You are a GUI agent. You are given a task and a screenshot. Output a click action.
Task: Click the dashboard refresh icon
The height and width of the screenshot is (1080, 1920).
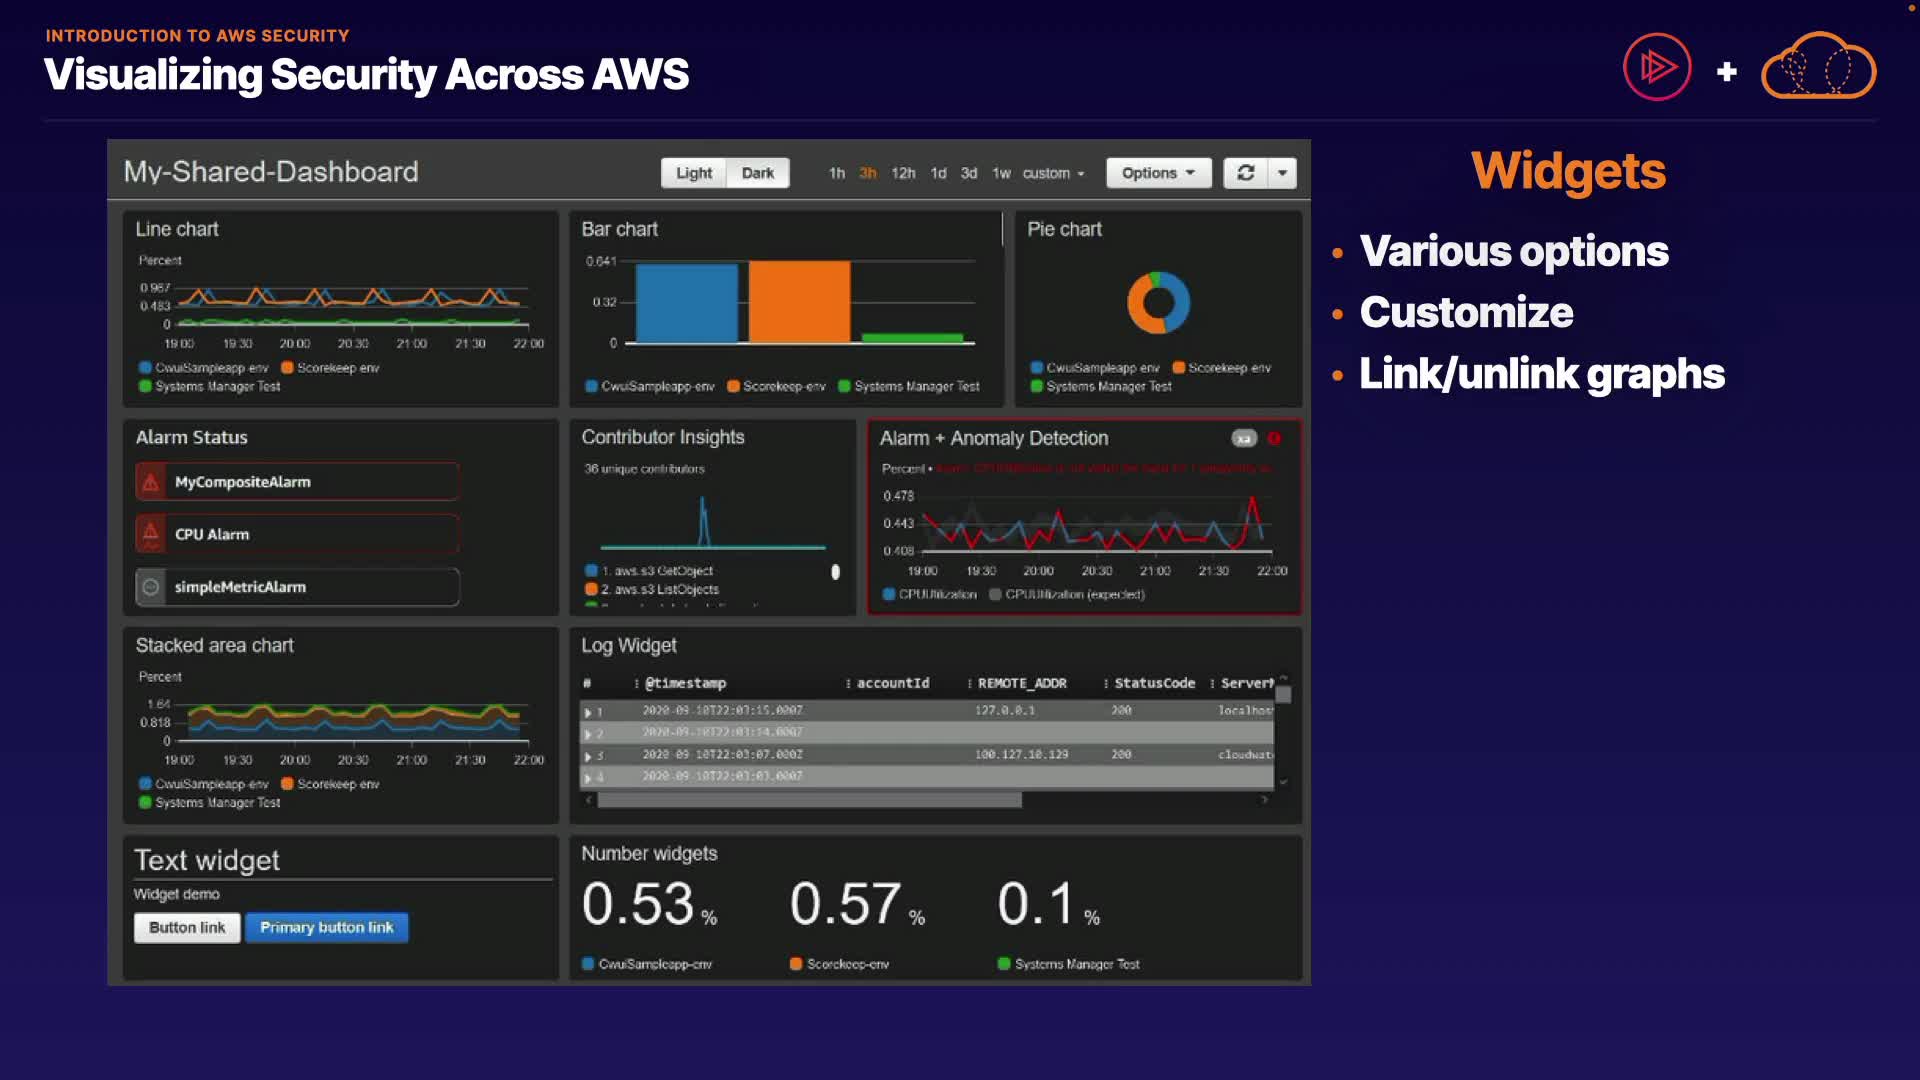(1245, 173)
